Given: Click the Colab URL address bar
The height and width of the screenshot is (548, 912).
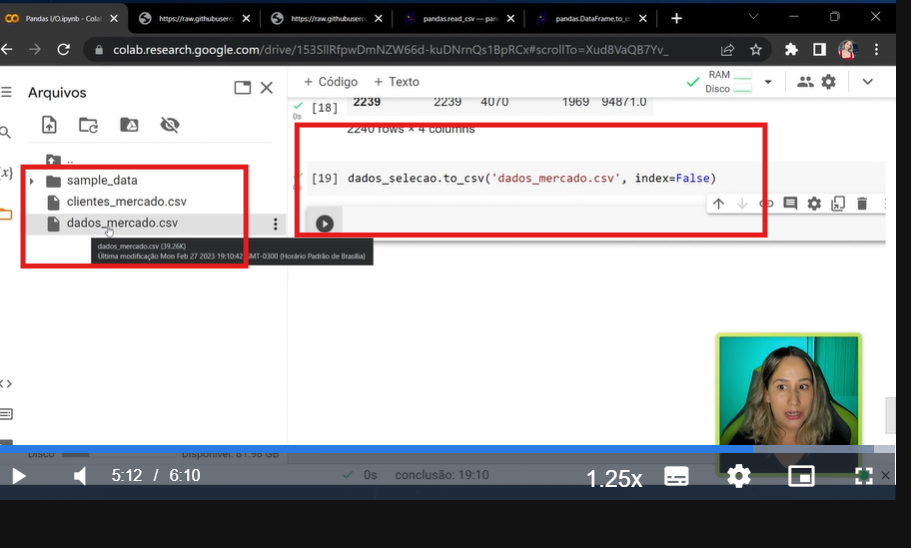Looking at the screenshot, I should (x=390, y=50).
